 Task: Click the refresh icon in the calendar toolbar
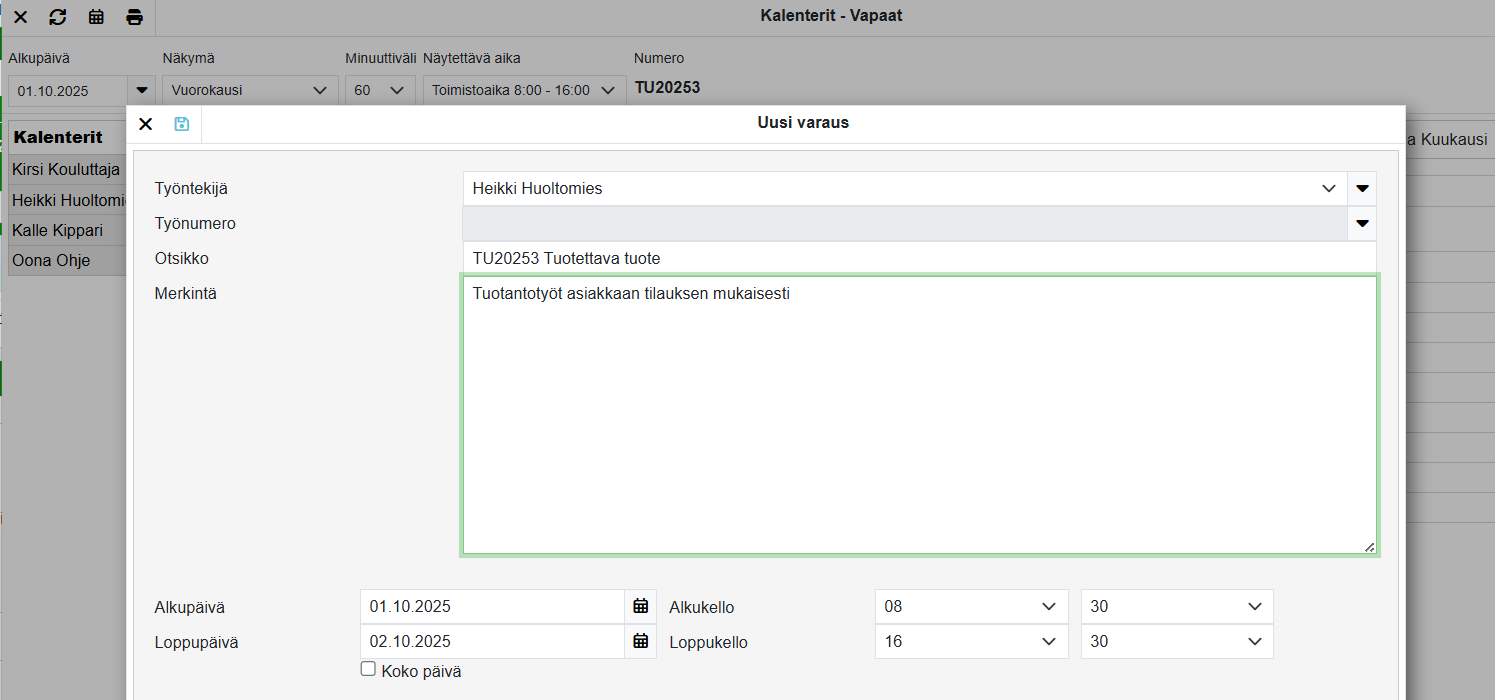coord(58,17)
